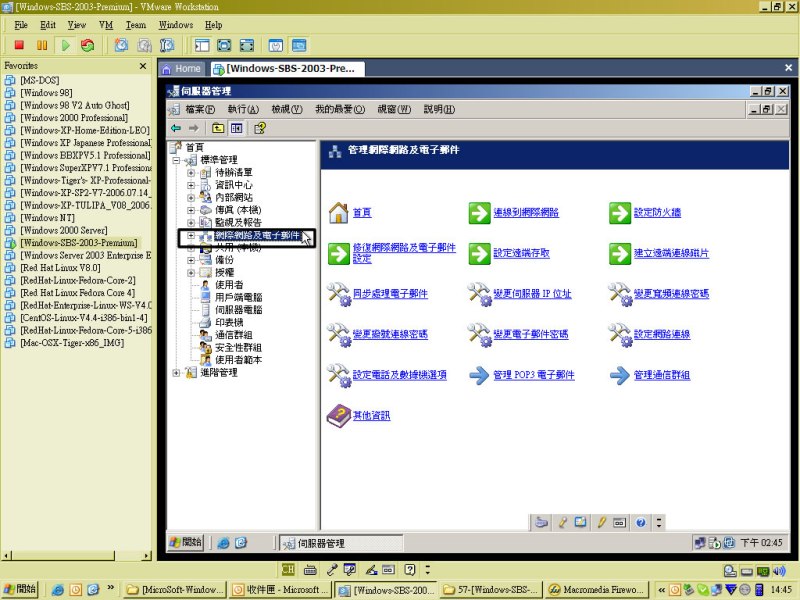800x600 pixels.
Task: Click the host volume speaker tray icon
Action: [x=779, y=570]
